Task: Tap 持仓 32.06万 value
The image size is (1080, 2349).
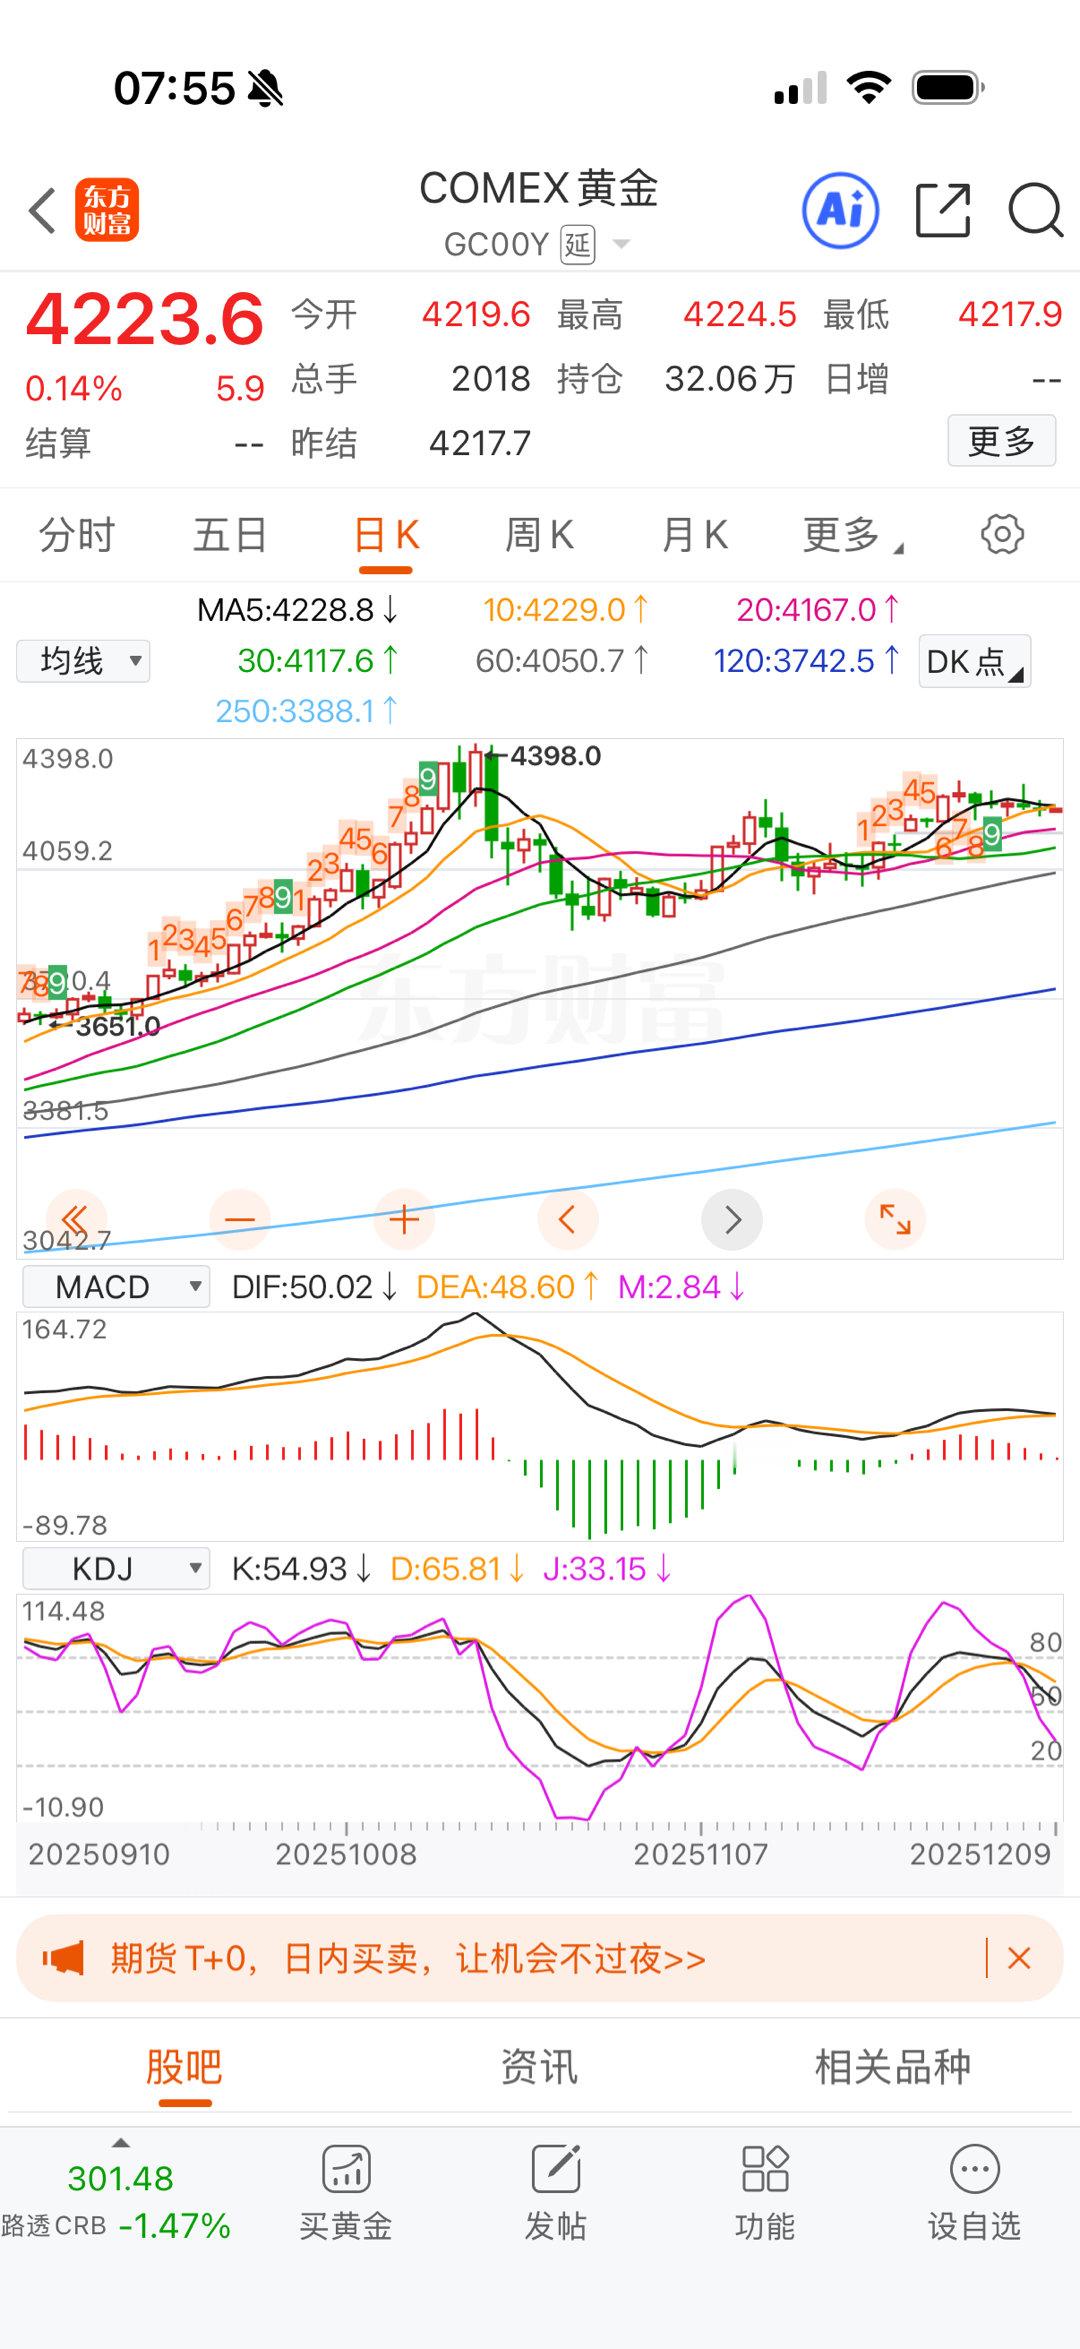Action: [x=730, y=378]
